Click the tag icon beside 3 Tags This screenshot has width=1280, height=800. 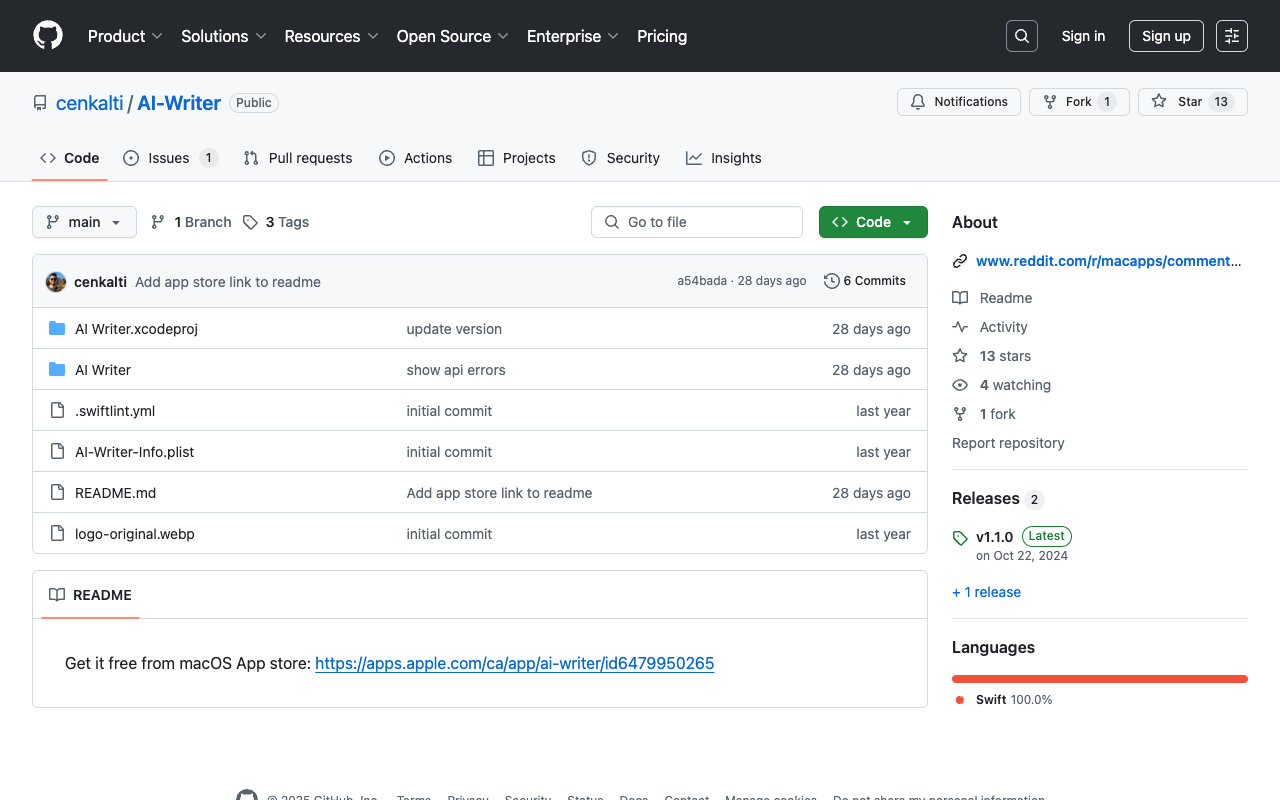250,222
